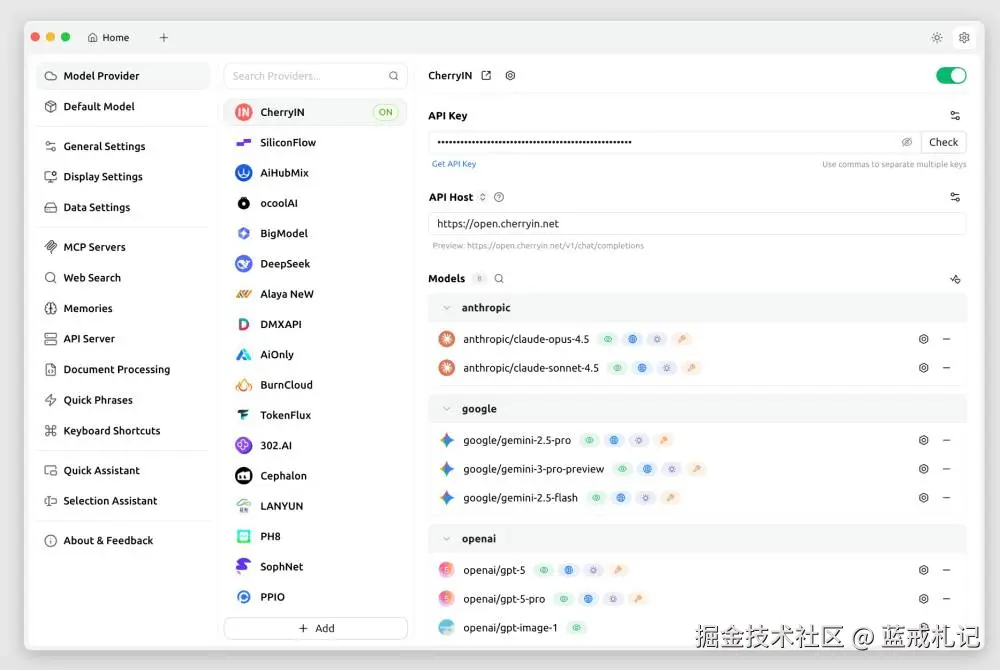Switch to the Home tab

(108, 38)
